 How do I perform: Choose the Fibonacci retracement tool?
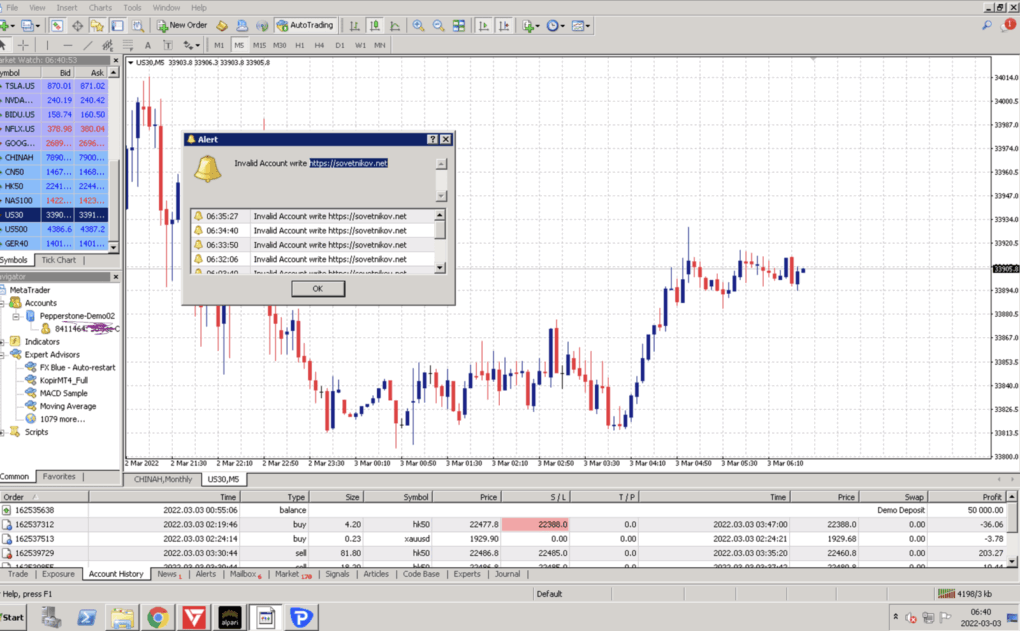[128, 45]
